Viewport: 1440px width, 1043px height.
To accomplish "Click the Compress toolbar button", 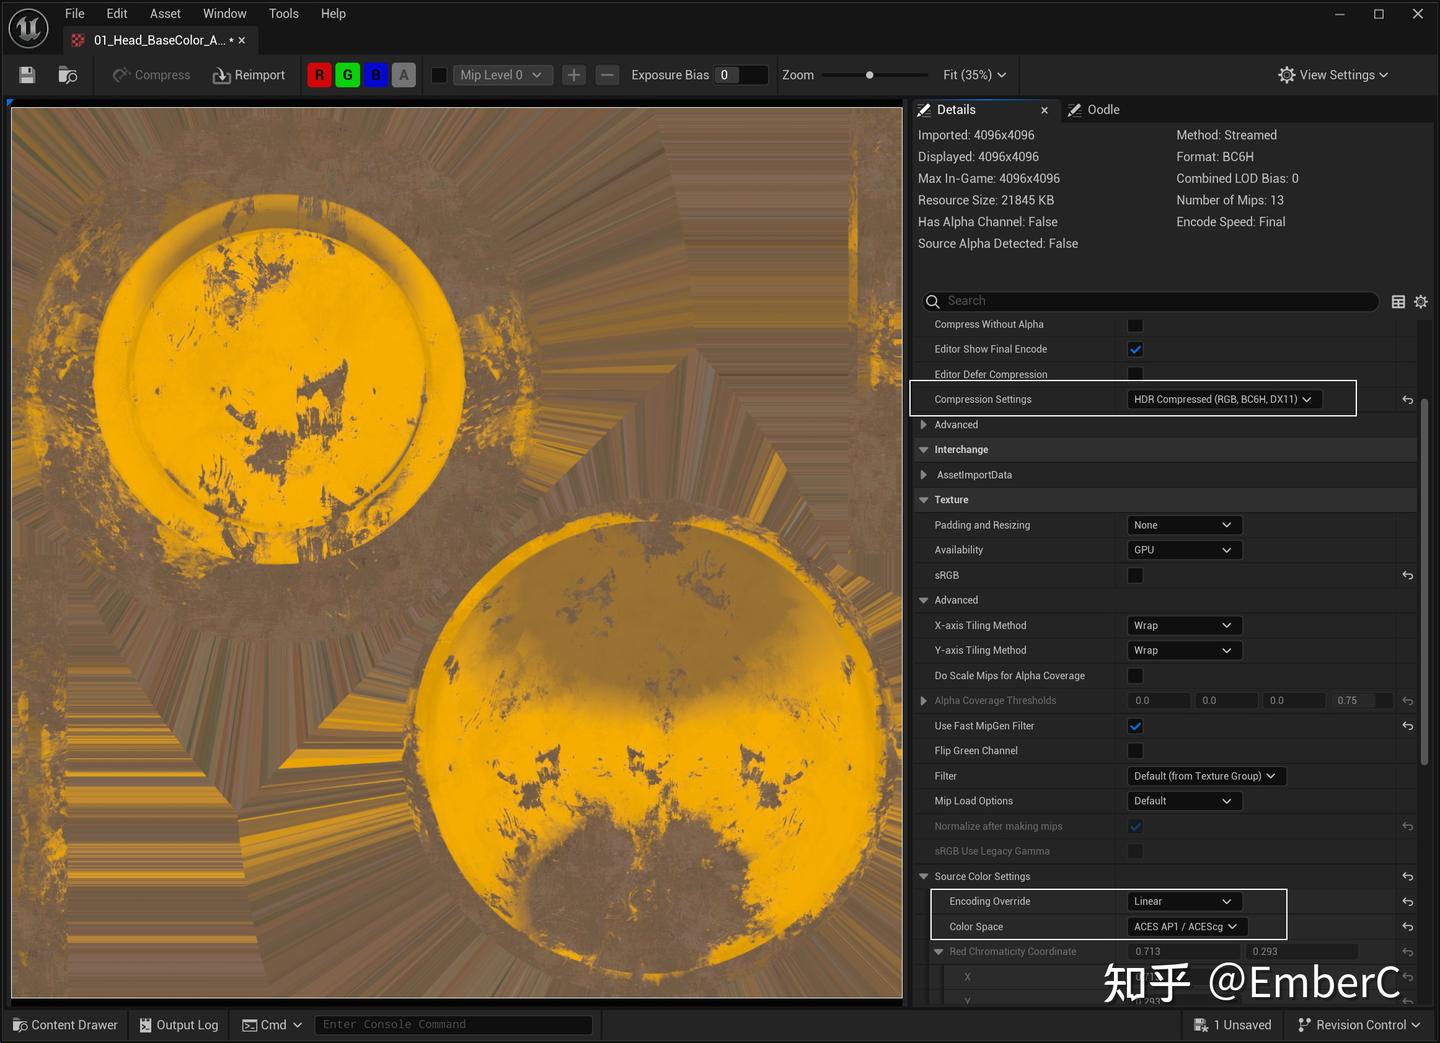I will point(151,75).
